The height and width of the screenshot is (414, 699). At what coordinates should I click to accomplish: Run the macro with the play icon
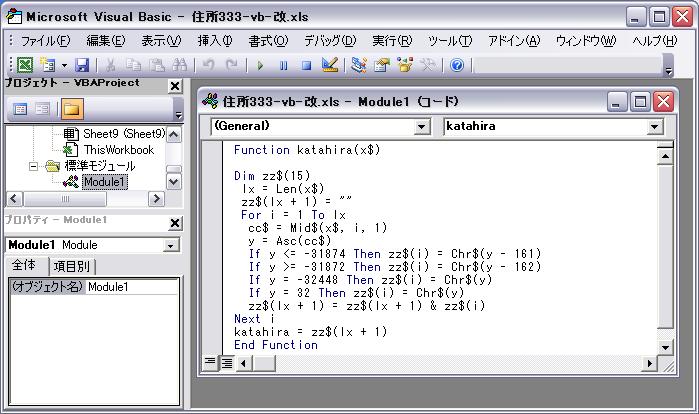click(x=260, y=66)
